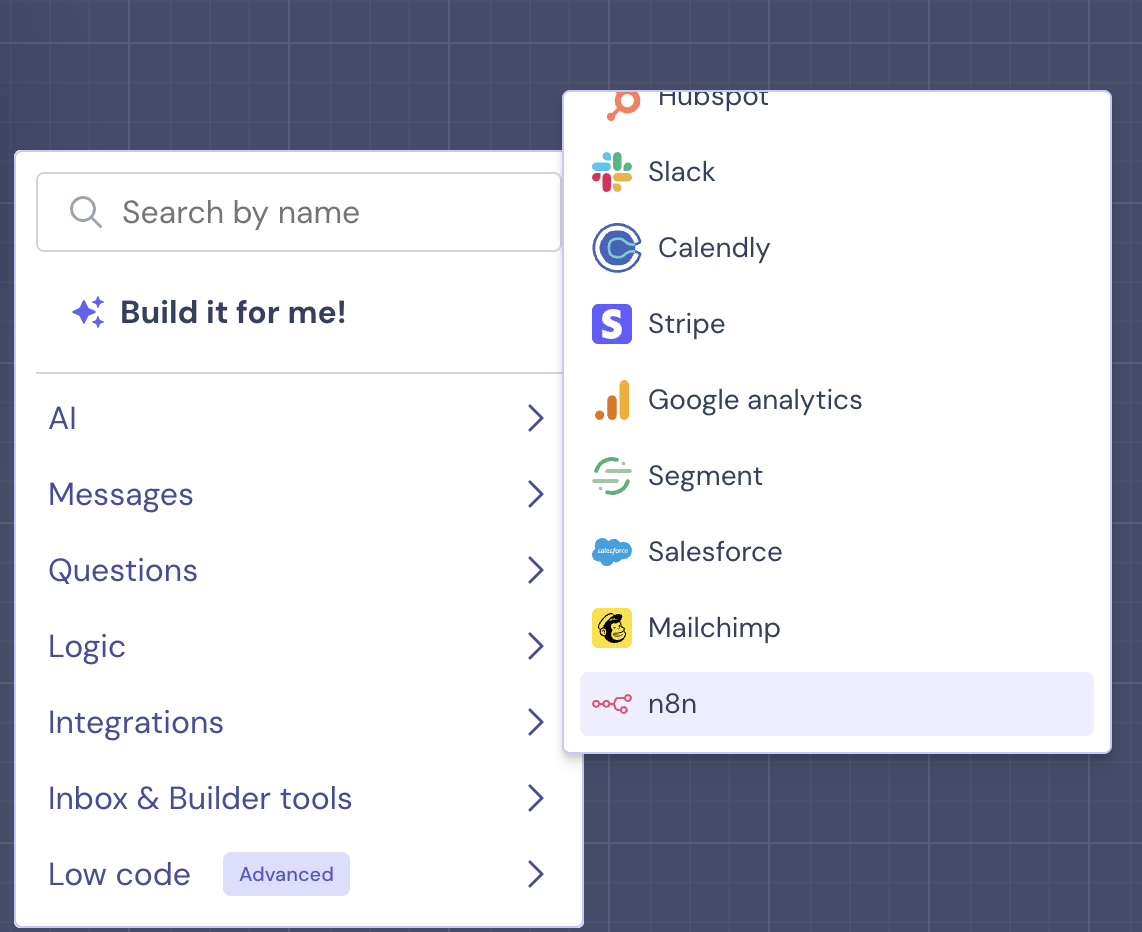
Task: Click the Advanced badge next to Low code
Action: tap(286, 874)
